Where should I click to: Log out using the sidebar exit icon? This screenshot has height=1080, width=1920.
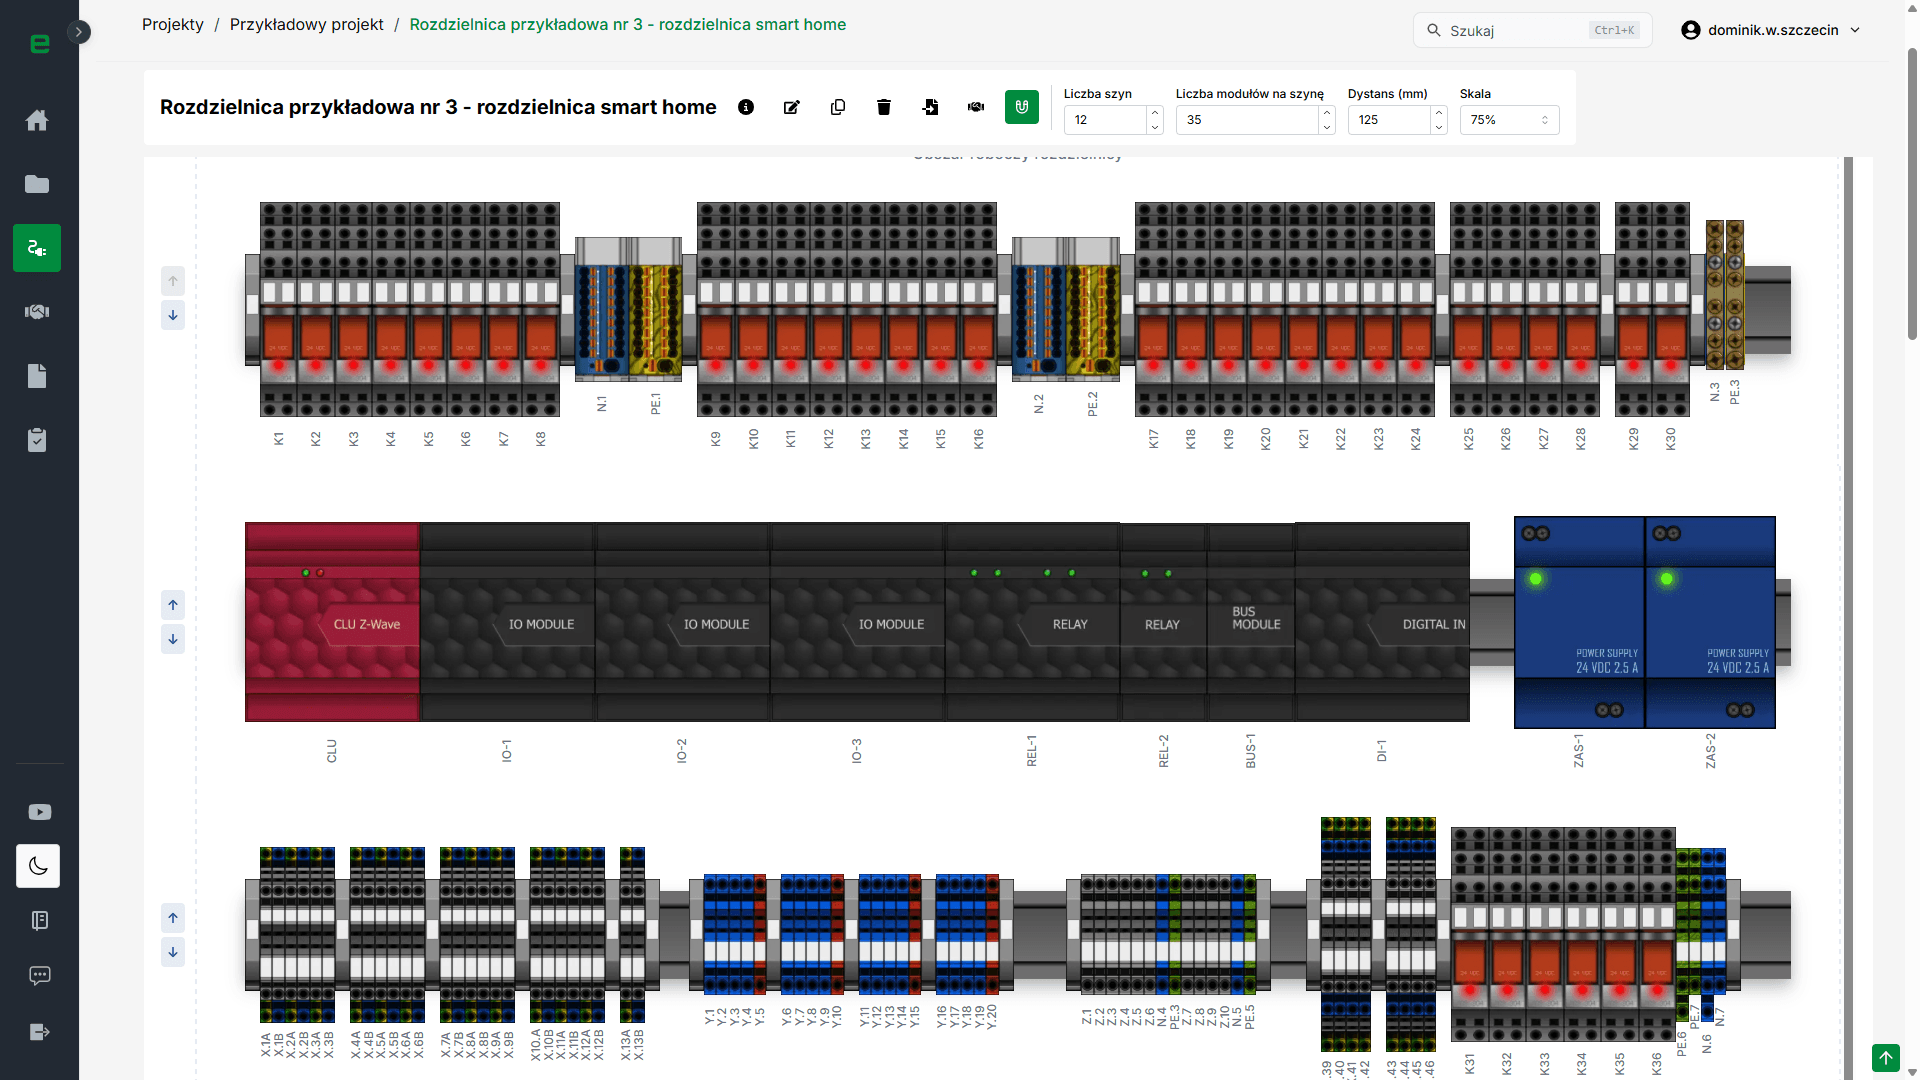[39, 1032]
